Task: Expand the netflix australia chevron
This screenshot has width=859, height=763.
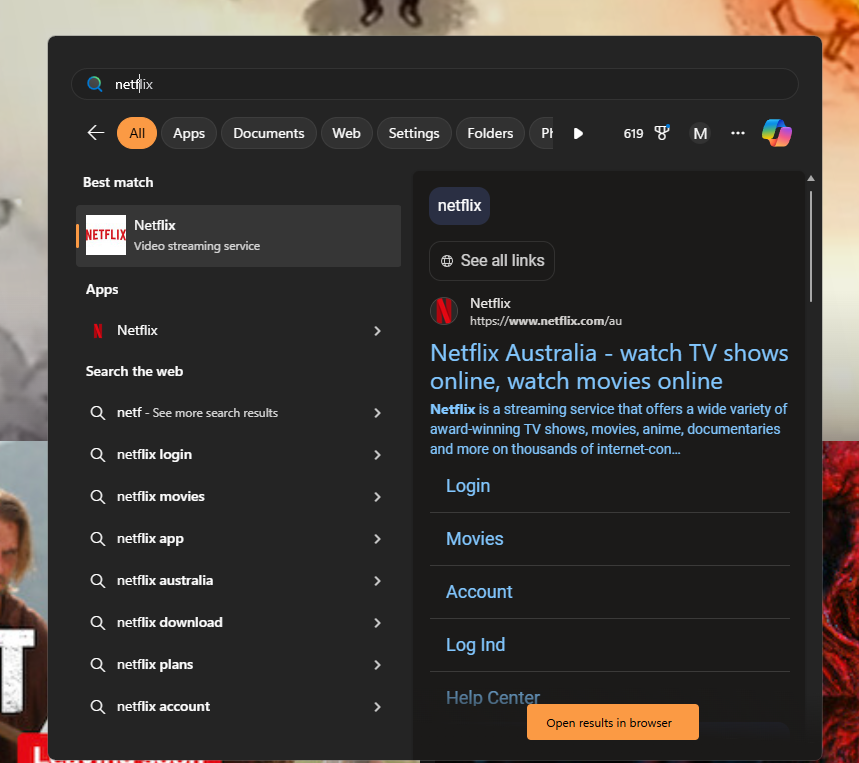Action: (377, 581)
